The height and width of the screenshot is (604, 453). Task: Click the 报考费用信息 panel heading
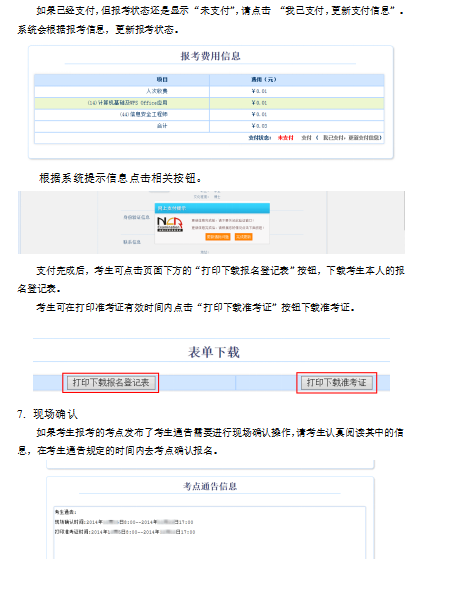click(210, 57)
